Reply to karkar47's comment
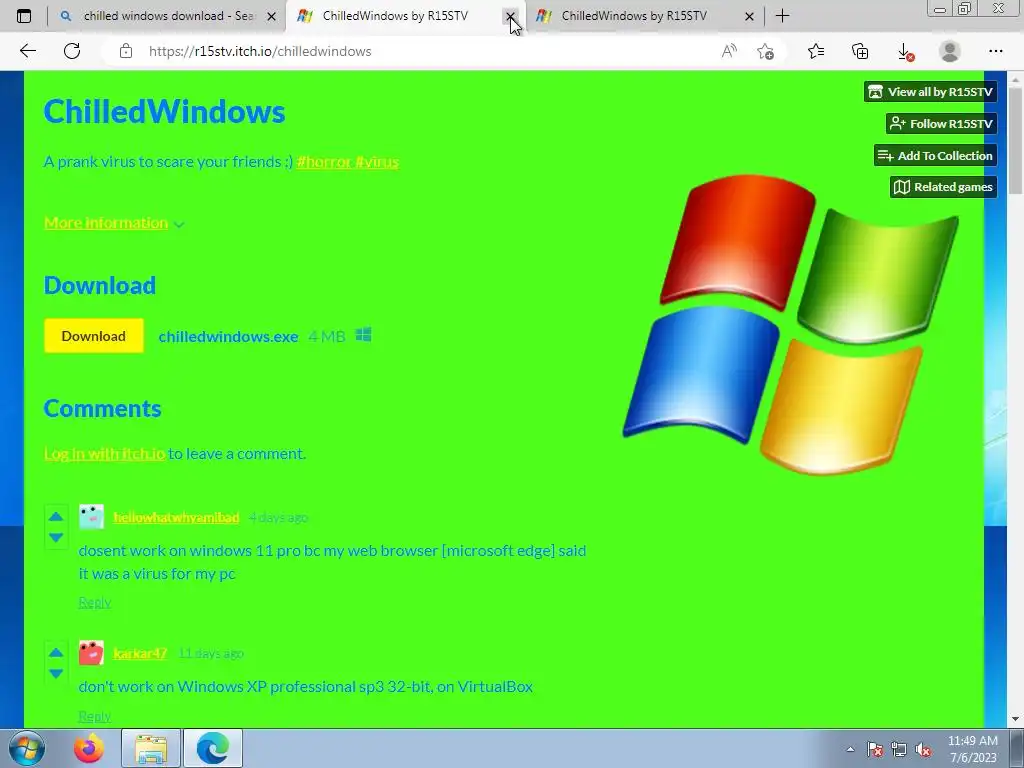Image resolution: width=1024 pixels, height=768 pixels. pyautogui.click(x=95, y=716)
